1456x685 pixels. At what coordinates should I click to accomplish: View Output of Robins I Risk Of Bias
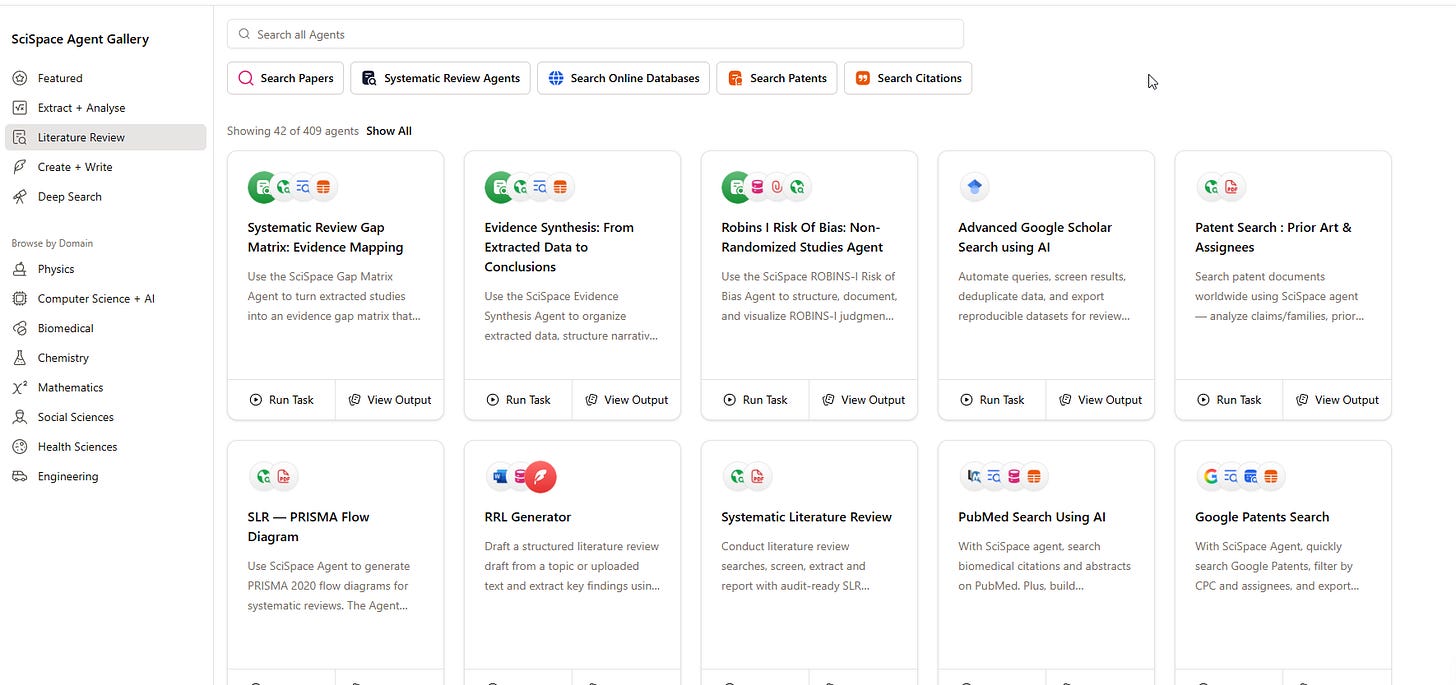tap(863, 400)
